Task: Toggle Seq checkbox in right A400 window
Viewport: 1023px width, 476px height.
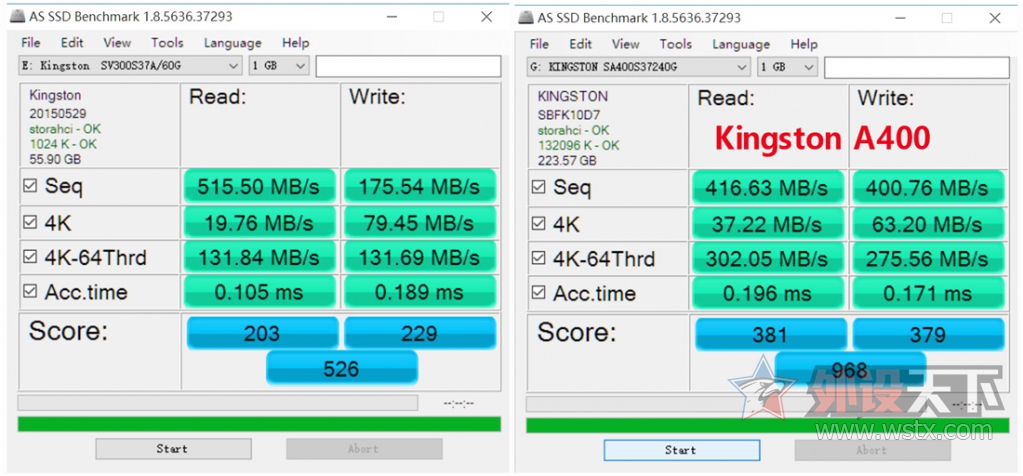Action: (538, 188)
